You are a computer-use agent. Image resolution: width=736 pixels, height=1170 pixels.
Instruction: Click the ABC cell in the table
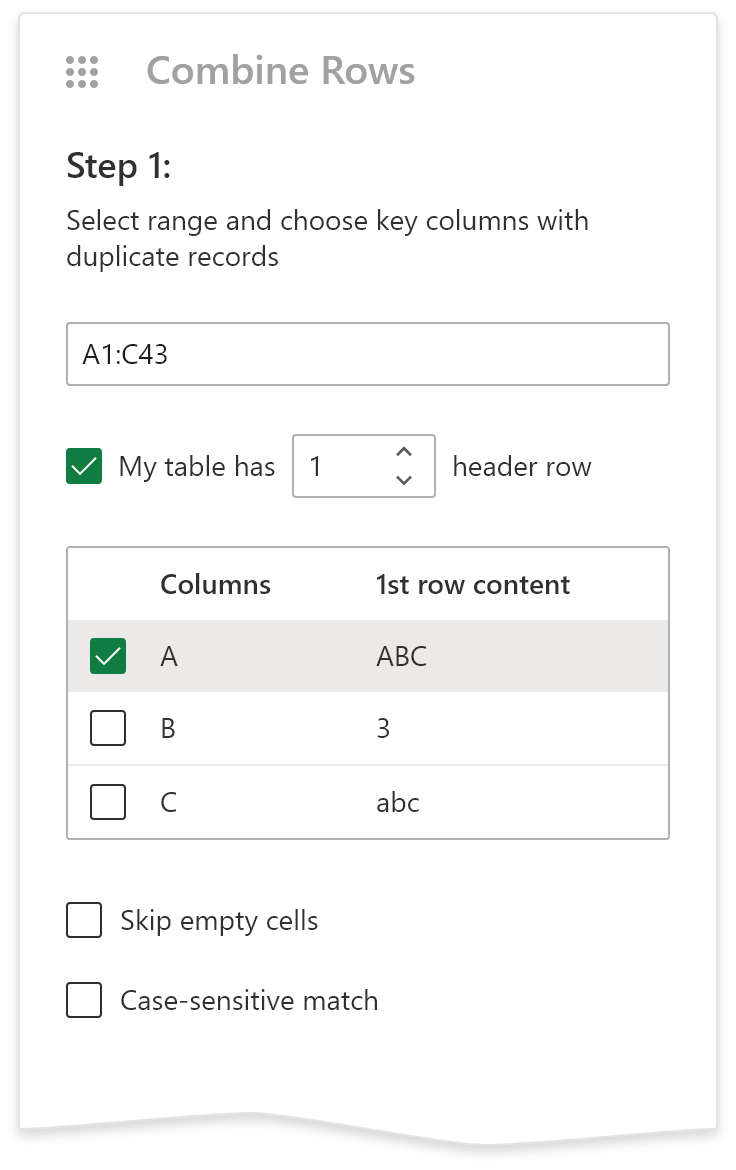(x=400, y=656)
